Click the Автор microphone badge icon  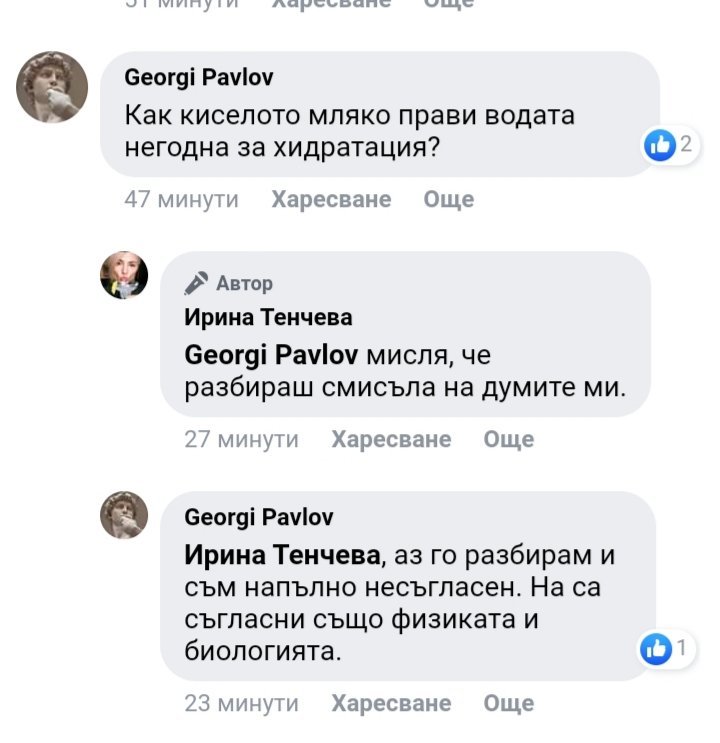(197, 283)
